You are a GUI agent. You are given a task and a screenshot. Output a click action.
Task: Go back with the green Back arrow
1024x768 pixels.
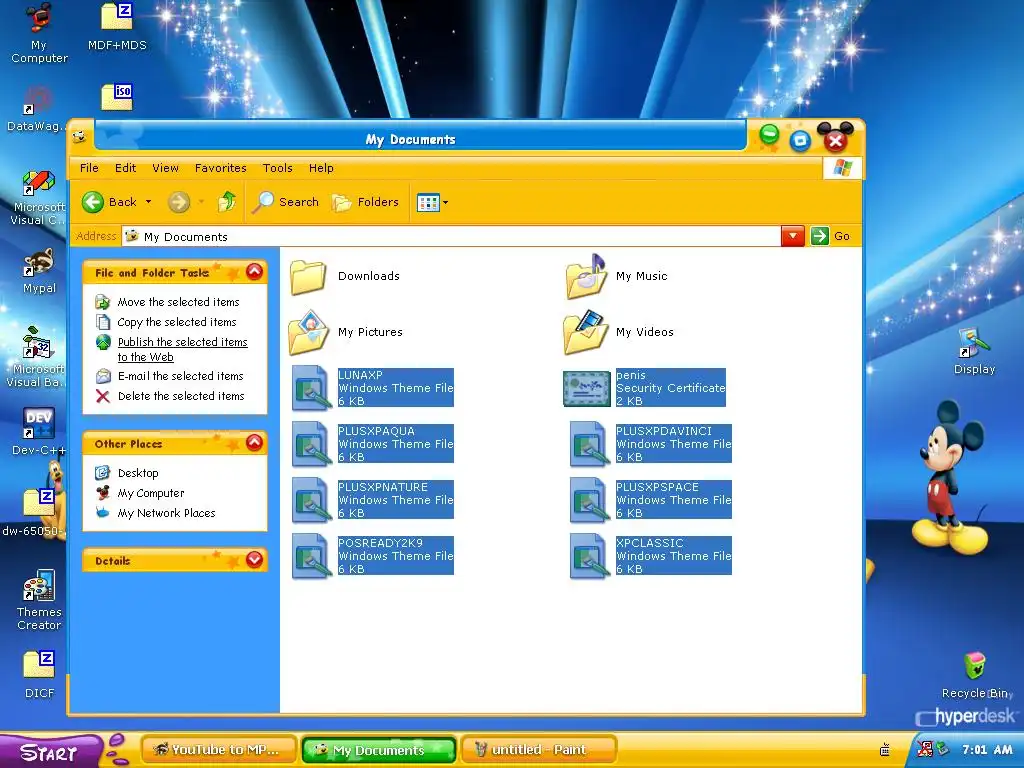[x=93, y=202]
